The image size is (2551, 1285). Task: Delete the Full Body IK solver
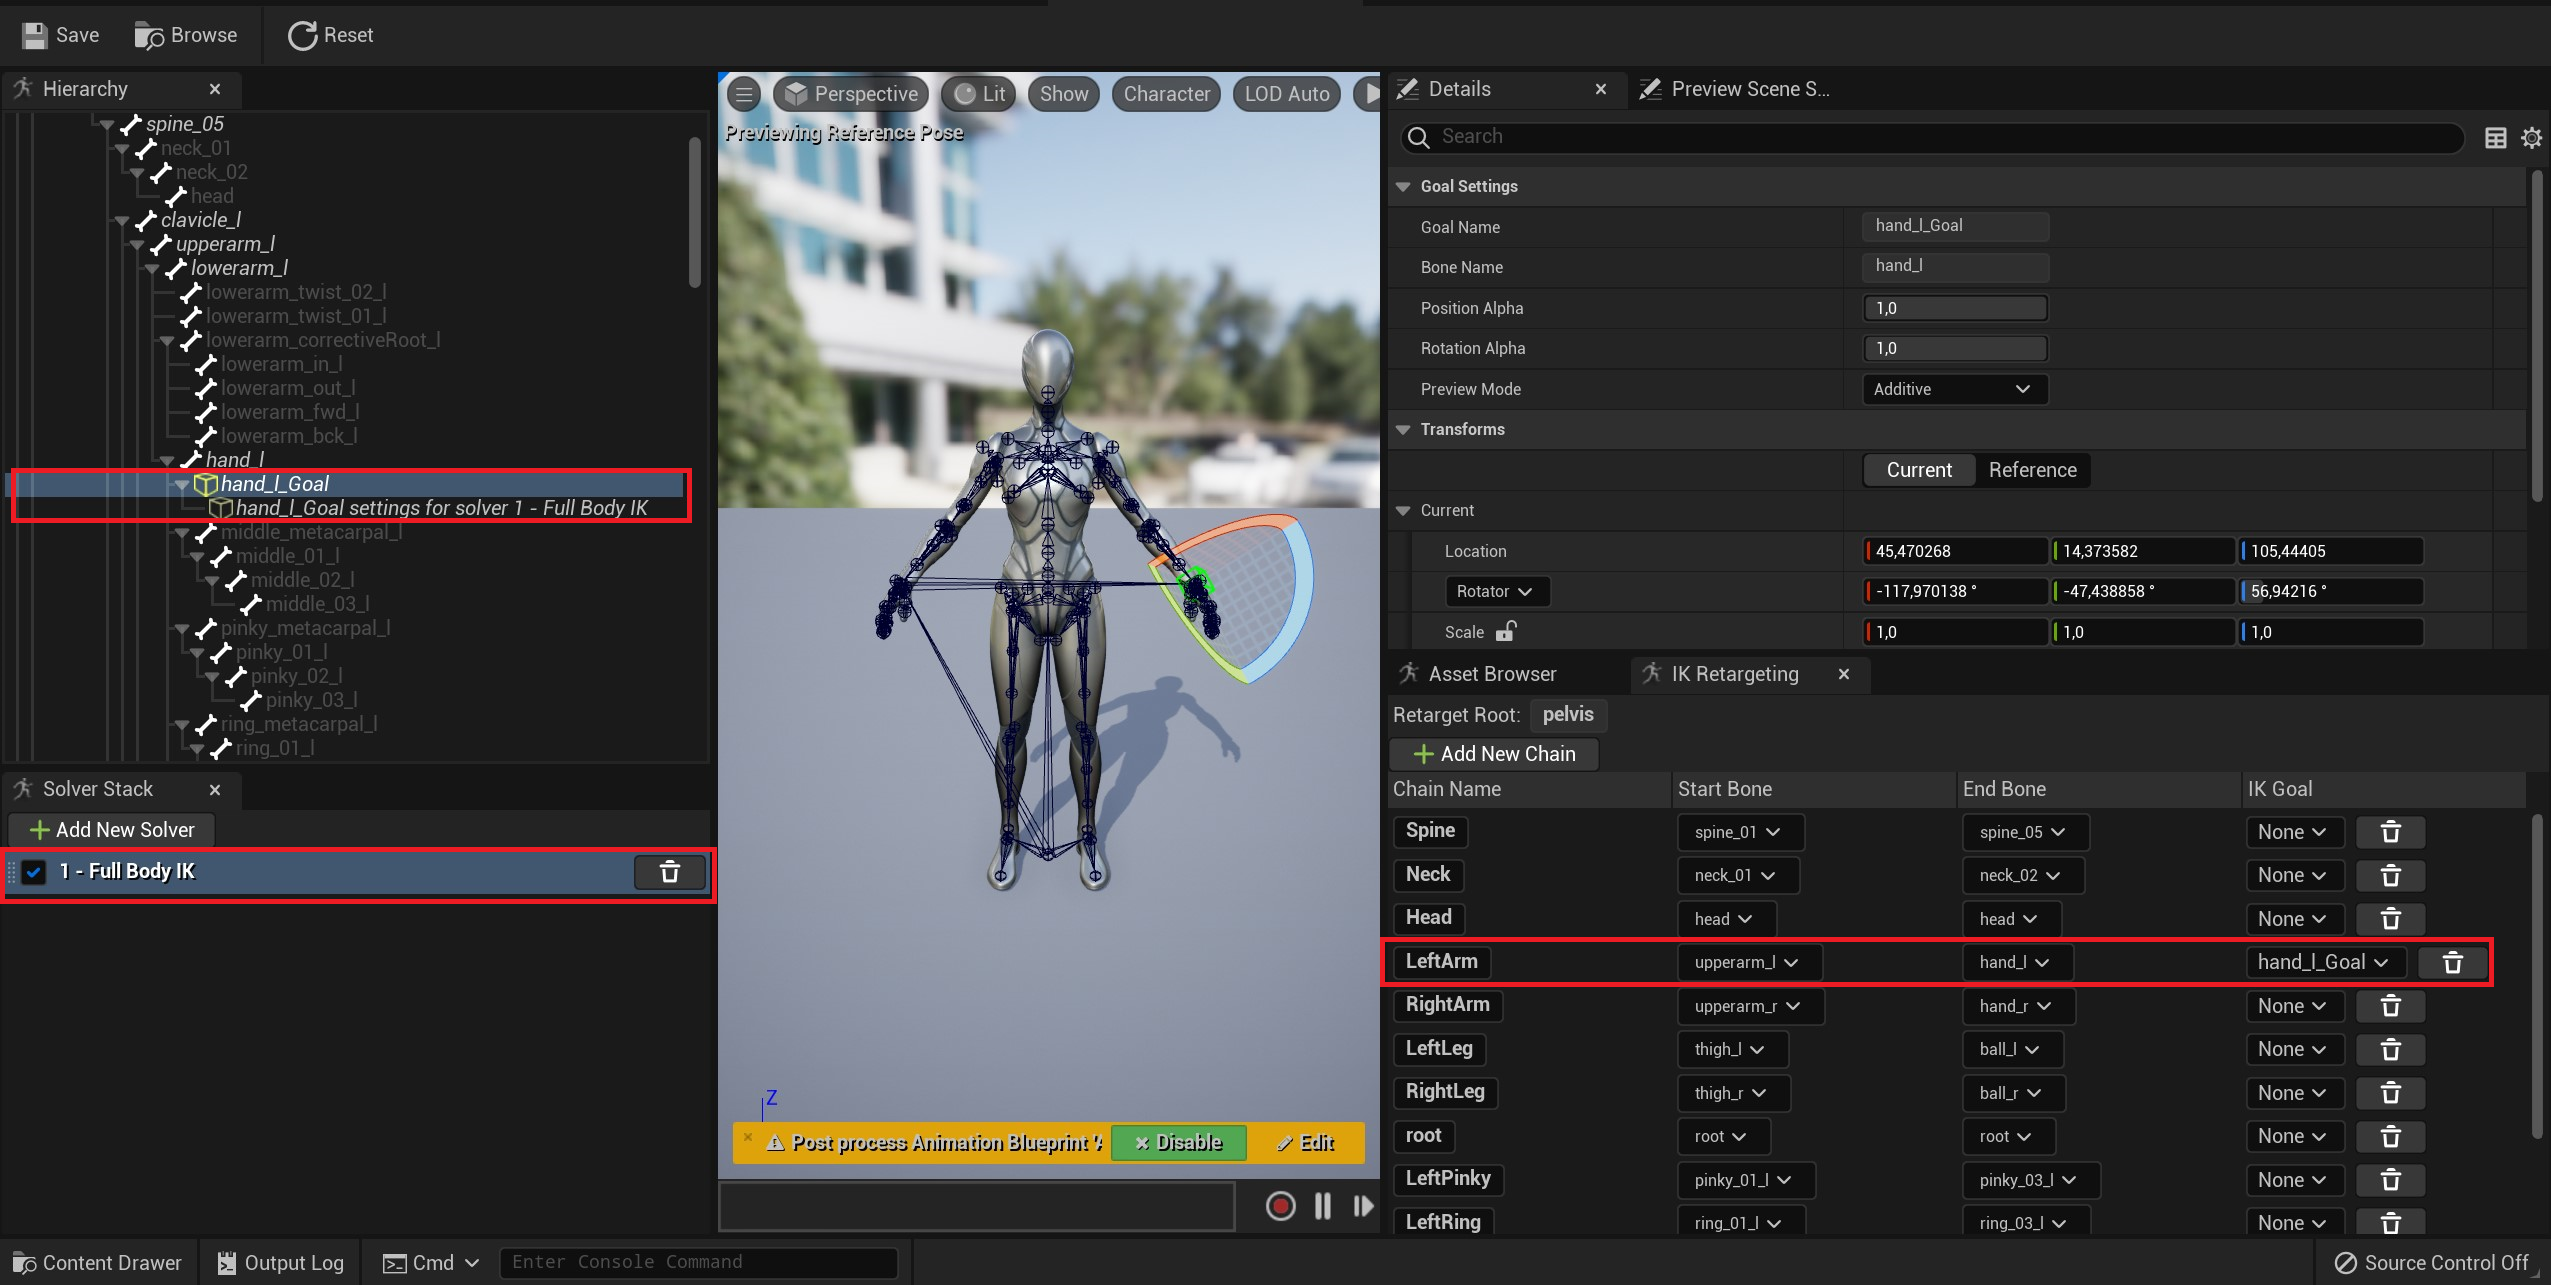pos(670,872)
